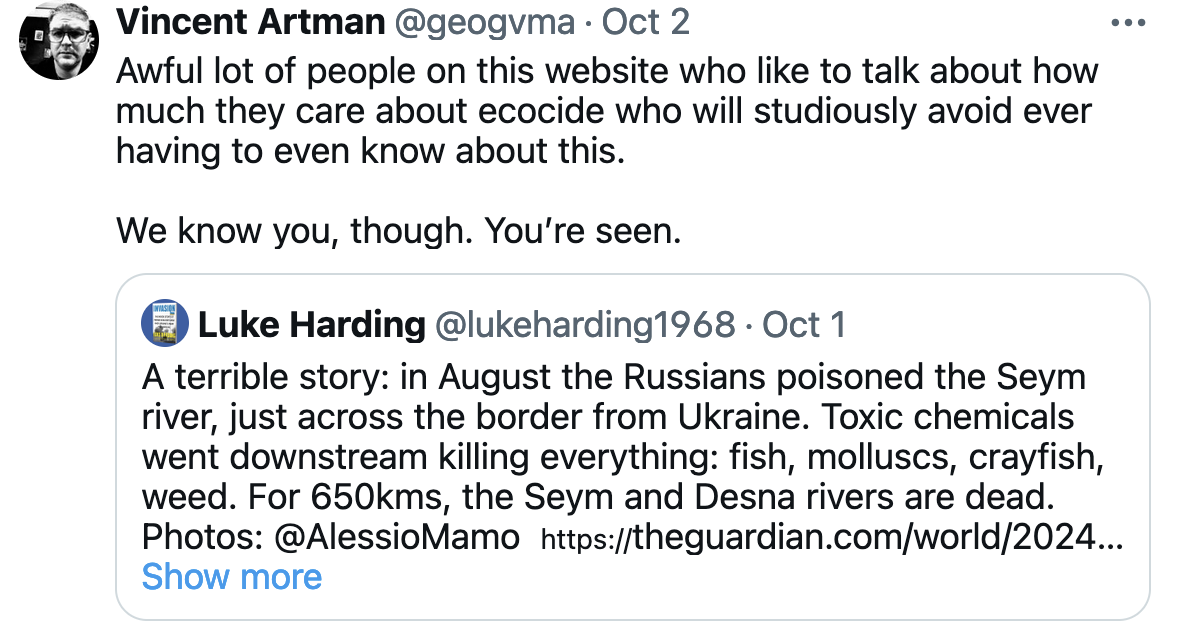Click the line starting "Awful lot of people"
This screenshot has height=634, width=1180.
point(607,72)
